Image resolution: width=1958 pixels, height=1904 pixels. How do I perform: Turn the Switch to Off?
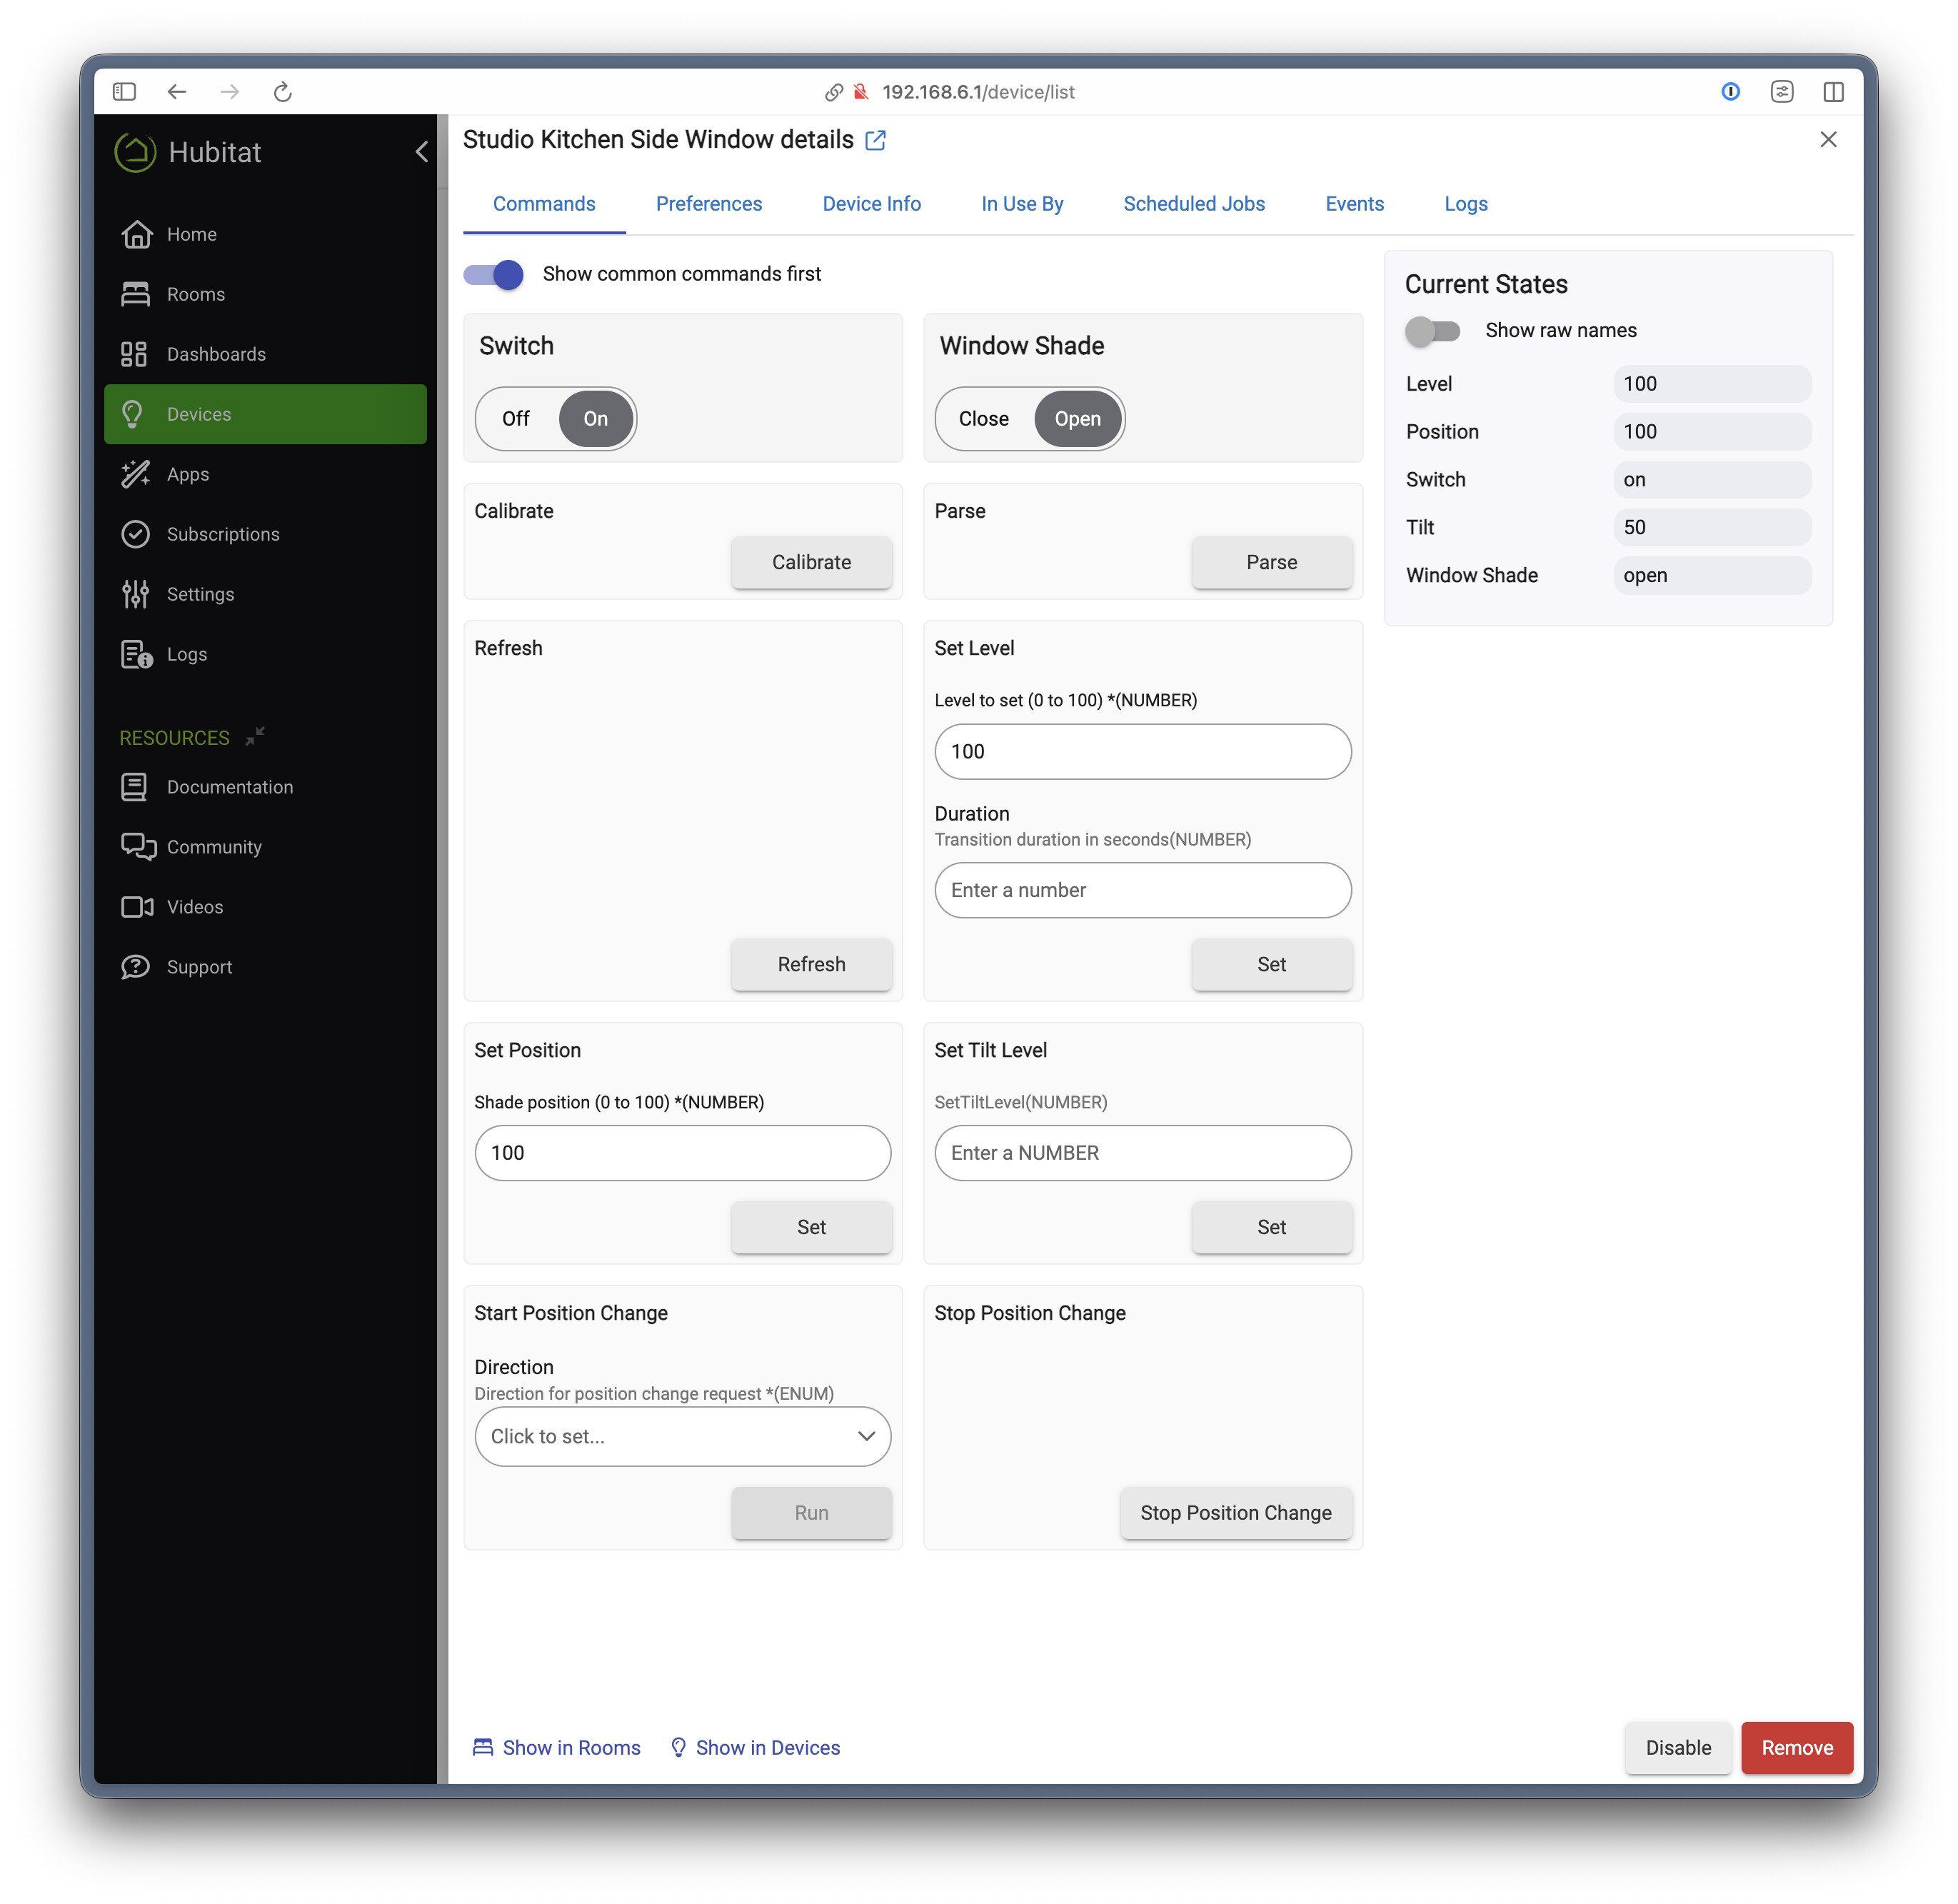point(516,419)
